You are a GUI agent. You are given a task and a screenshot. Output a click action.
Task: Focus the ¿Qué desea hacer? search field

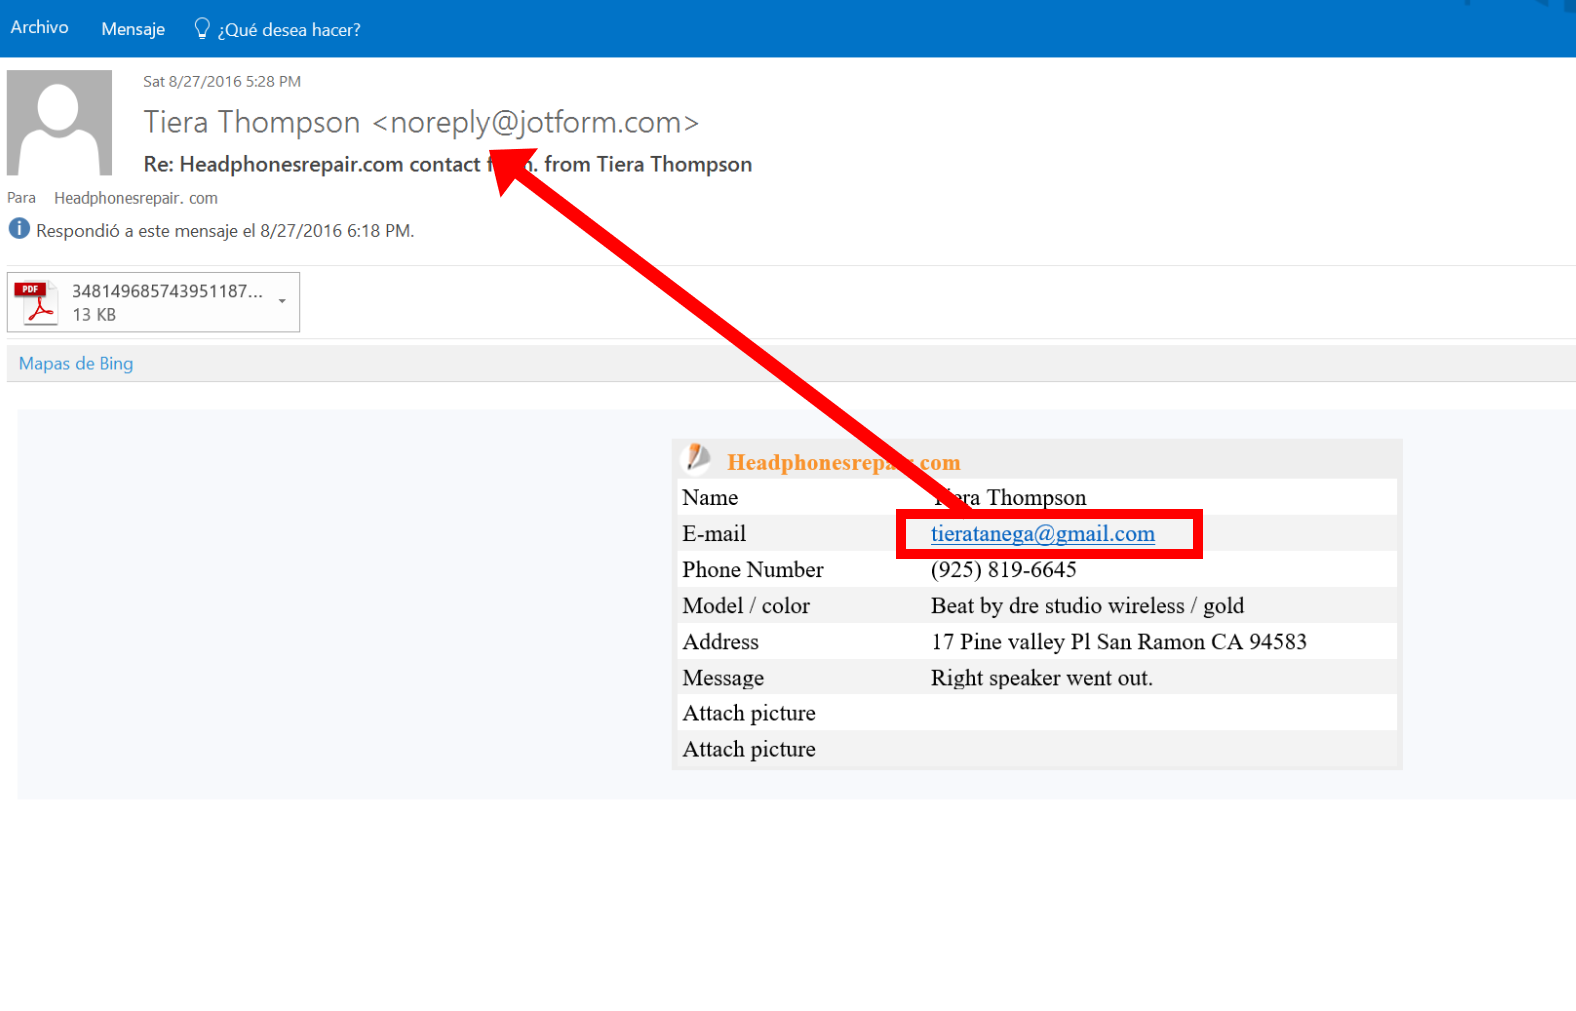(x=289, y=30)
